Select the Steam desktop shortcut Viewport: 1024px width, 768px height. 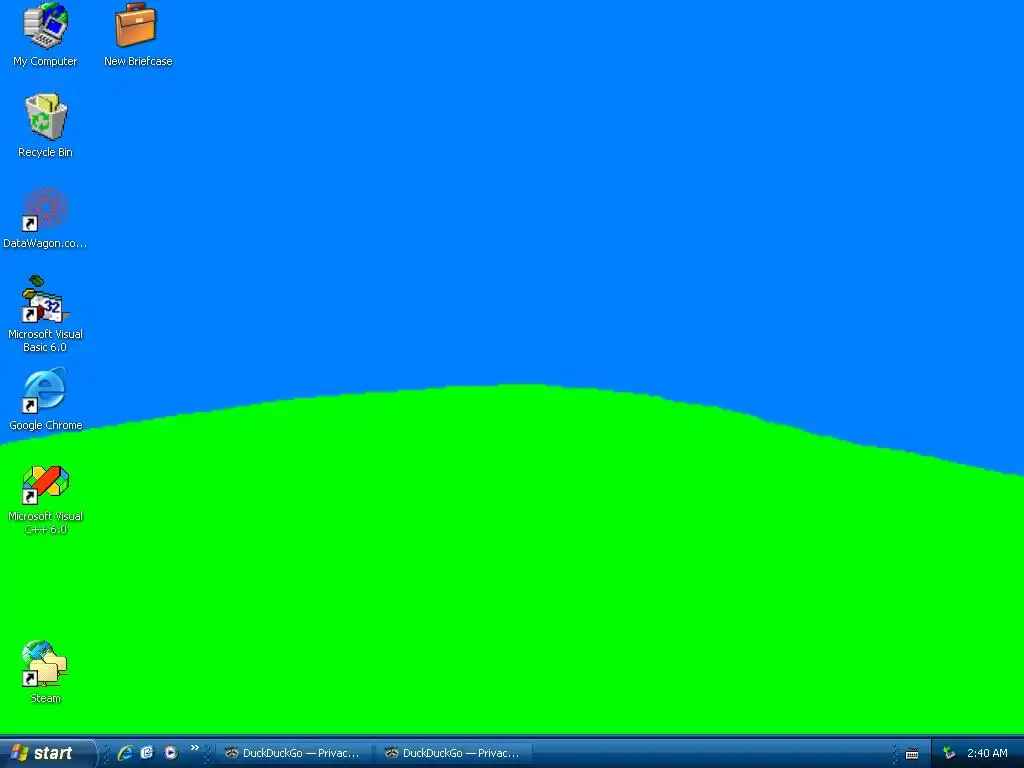click(x=45, y=672)
